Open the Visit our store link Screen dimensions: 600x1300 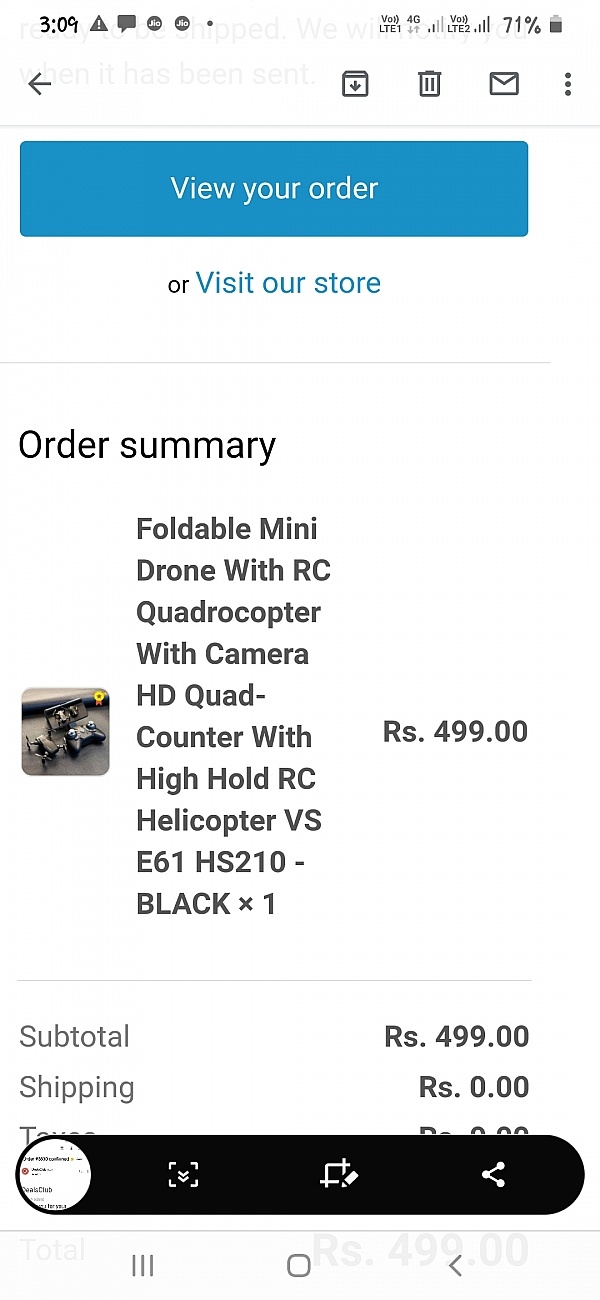pyautogui.click(x=288, y=283)
